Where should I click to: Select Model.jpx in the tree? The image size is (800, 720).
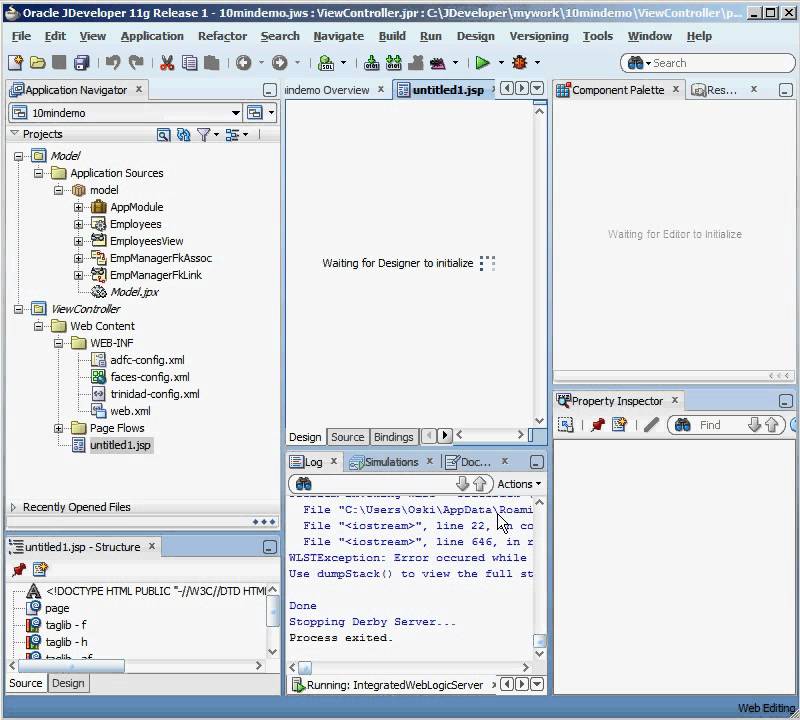pyautogui.click(x=134, y=292)
